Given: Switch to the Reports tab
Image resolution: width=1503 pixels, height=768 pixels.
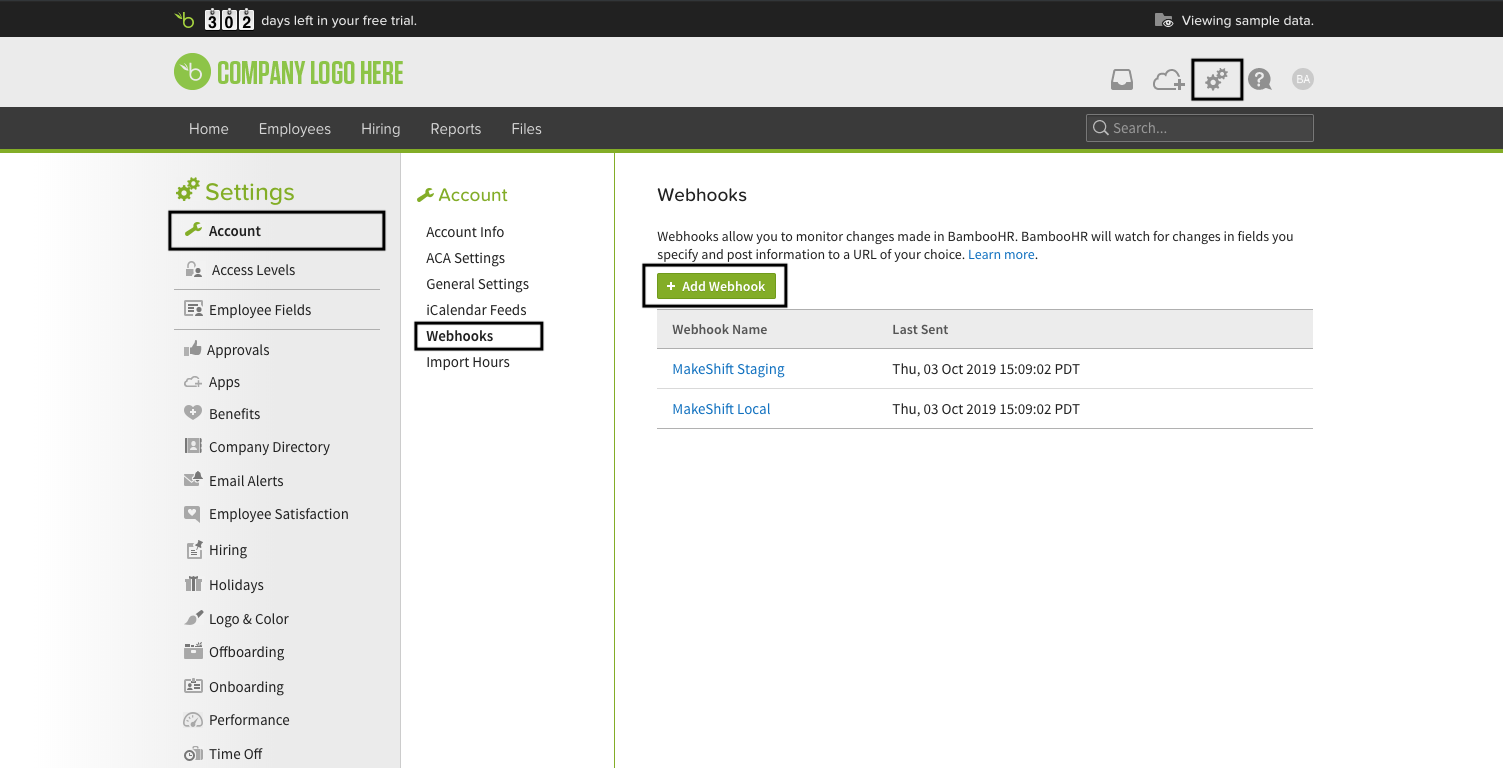Looking at the screenshot, I should pos(456,128).
